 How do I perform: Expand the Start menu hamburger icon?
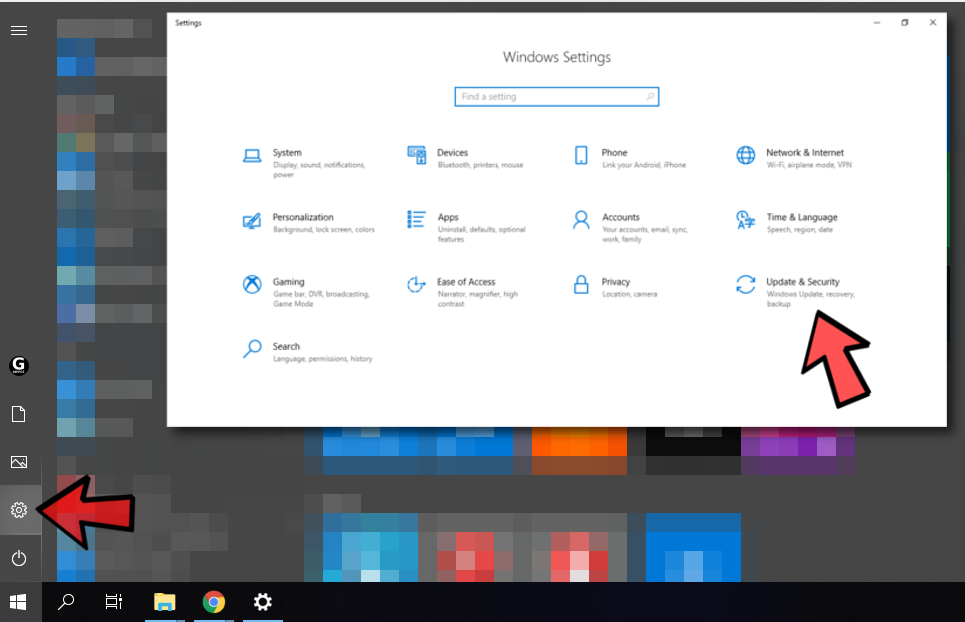click(19, 30)
